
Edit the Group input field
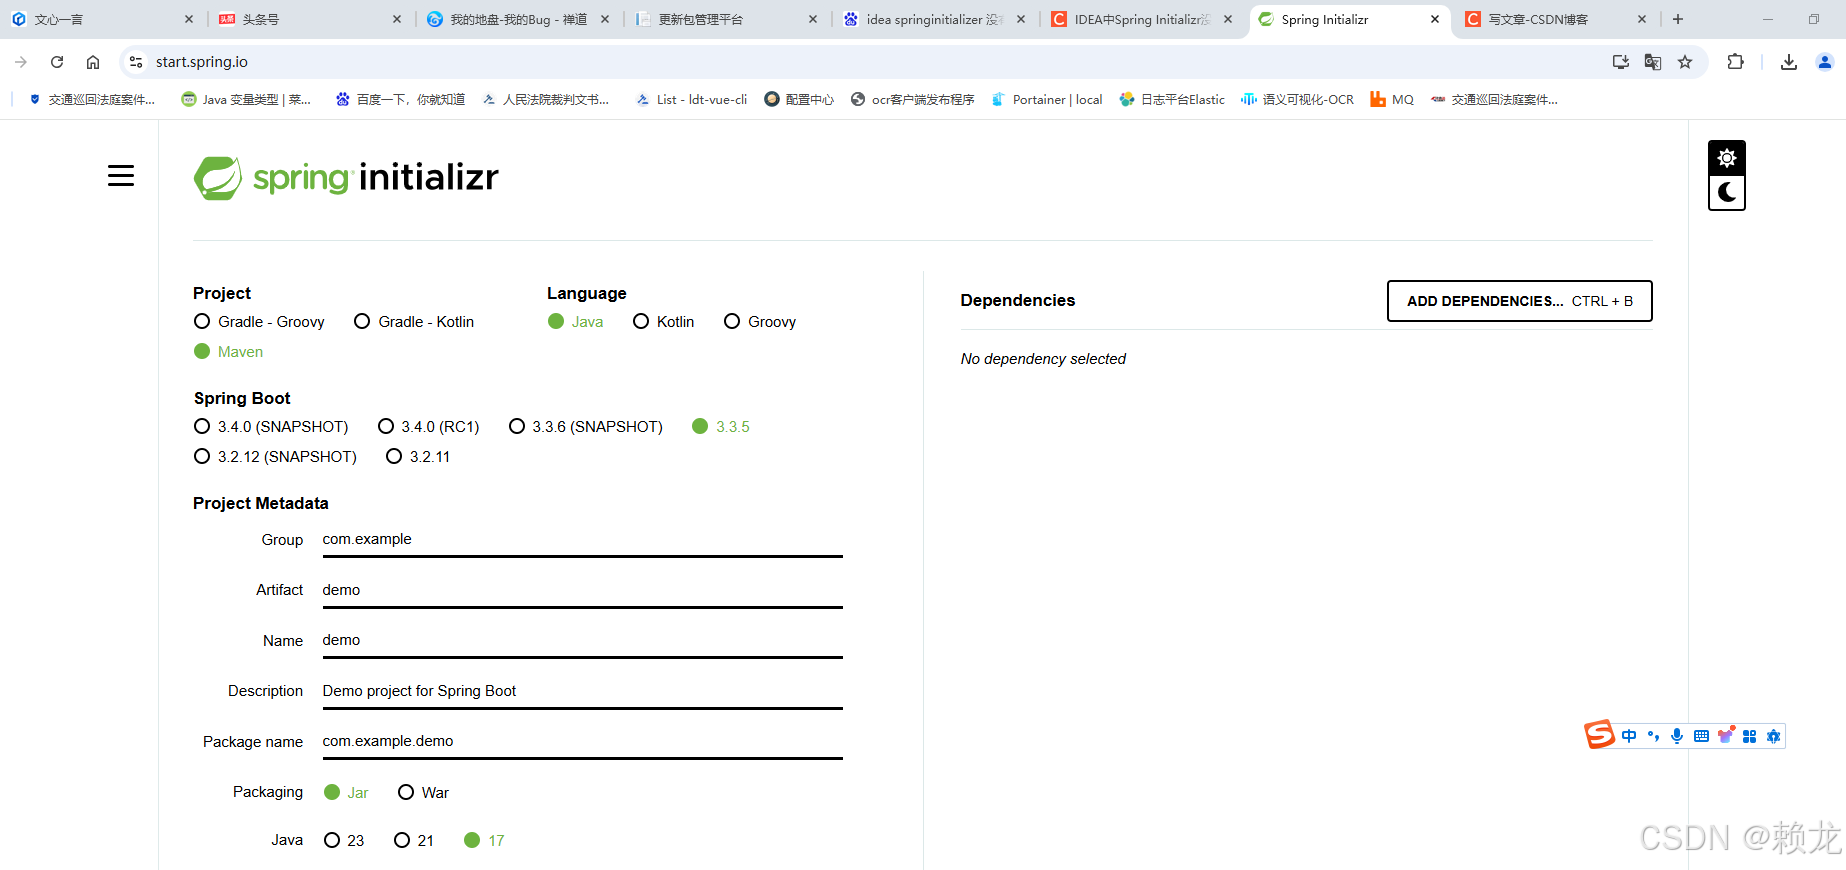click(582, 539)
